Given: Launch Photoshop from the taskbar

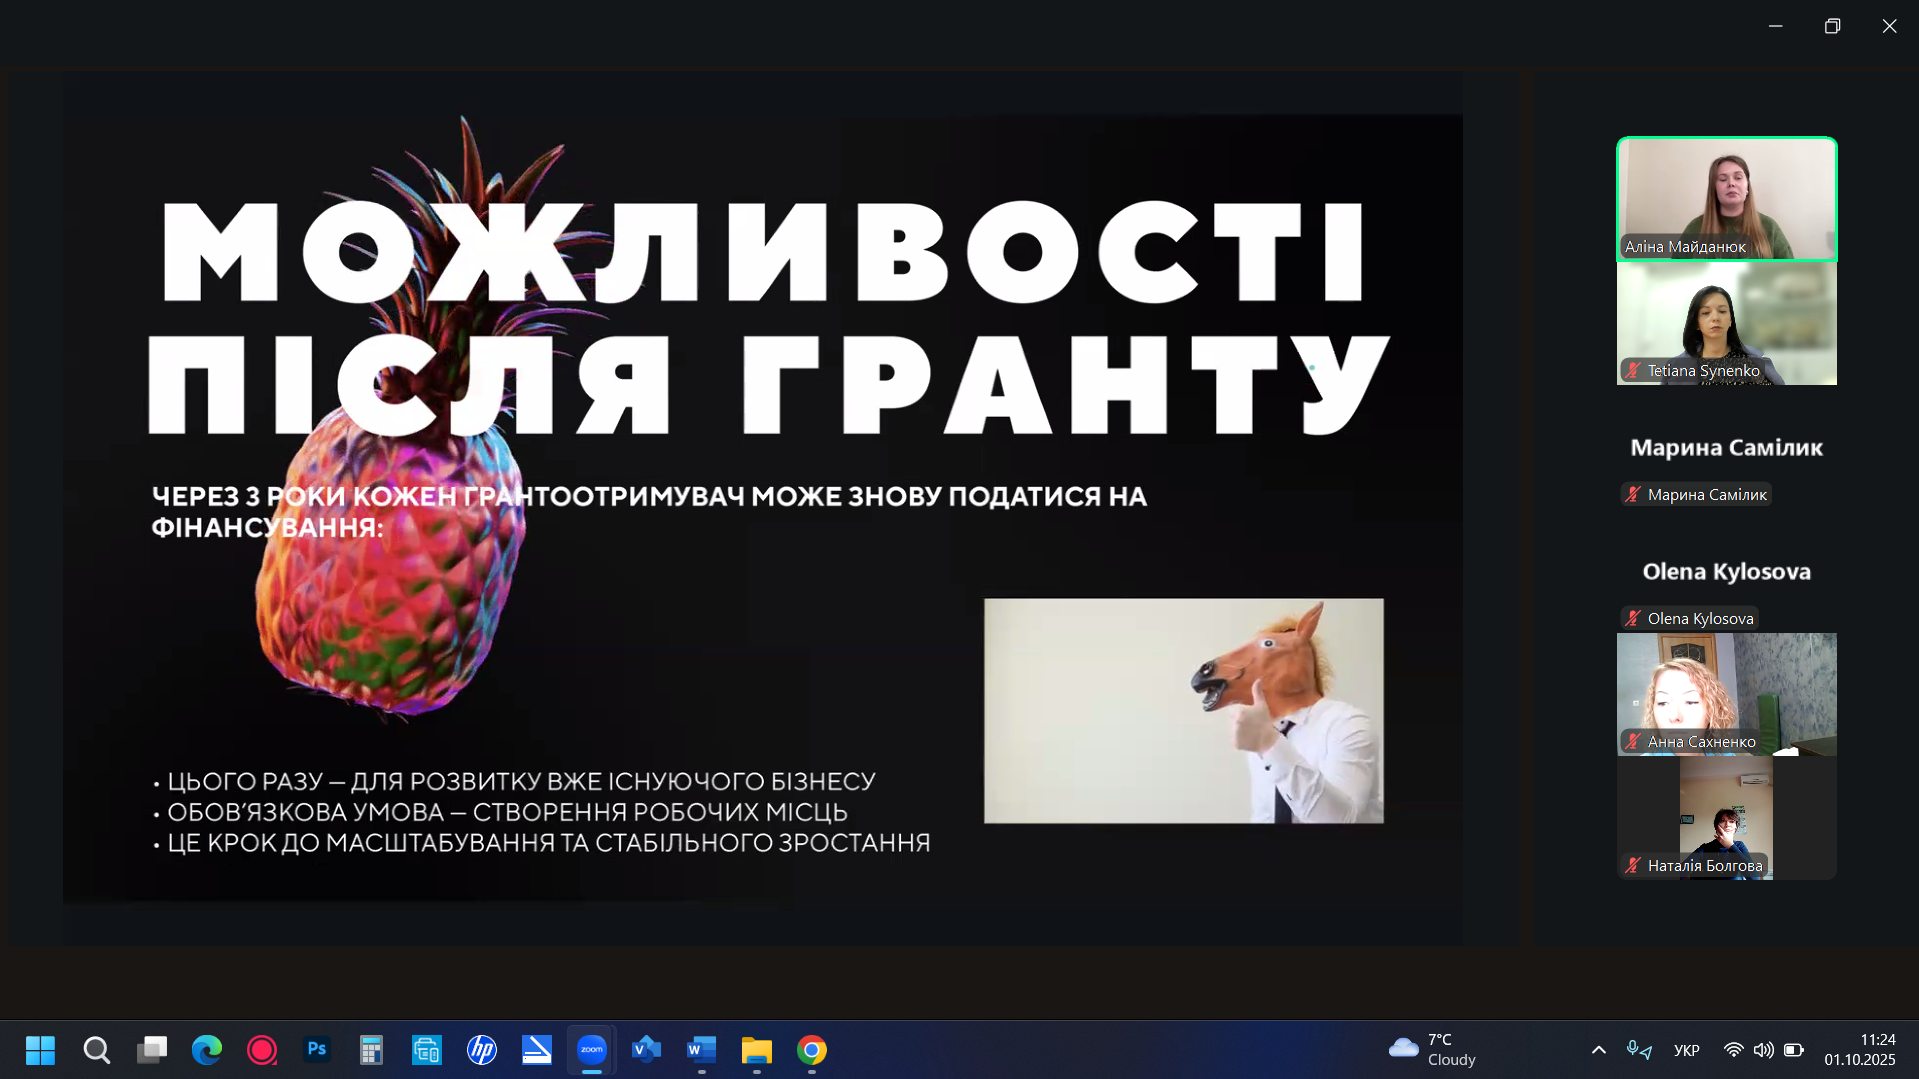Looking at the screenshot, I should [317, 1050].
